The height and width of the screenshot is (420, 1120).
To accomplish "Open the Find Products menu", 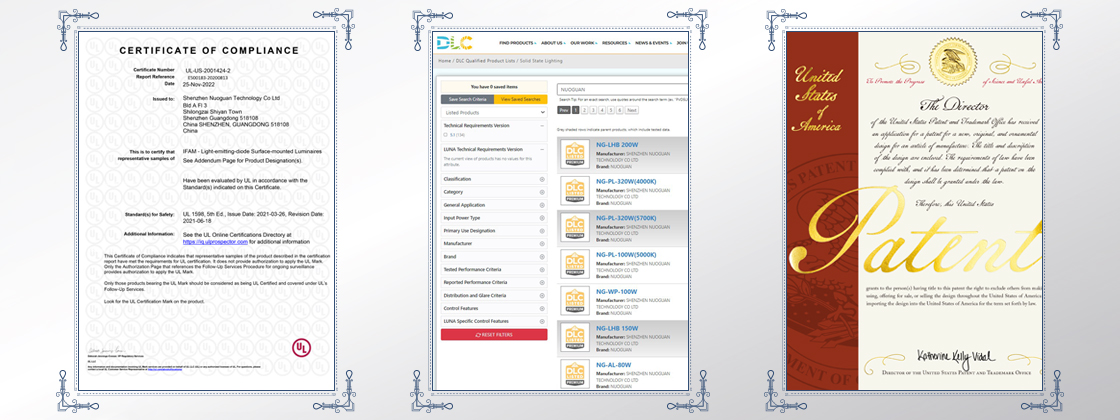I will [518, 43].
